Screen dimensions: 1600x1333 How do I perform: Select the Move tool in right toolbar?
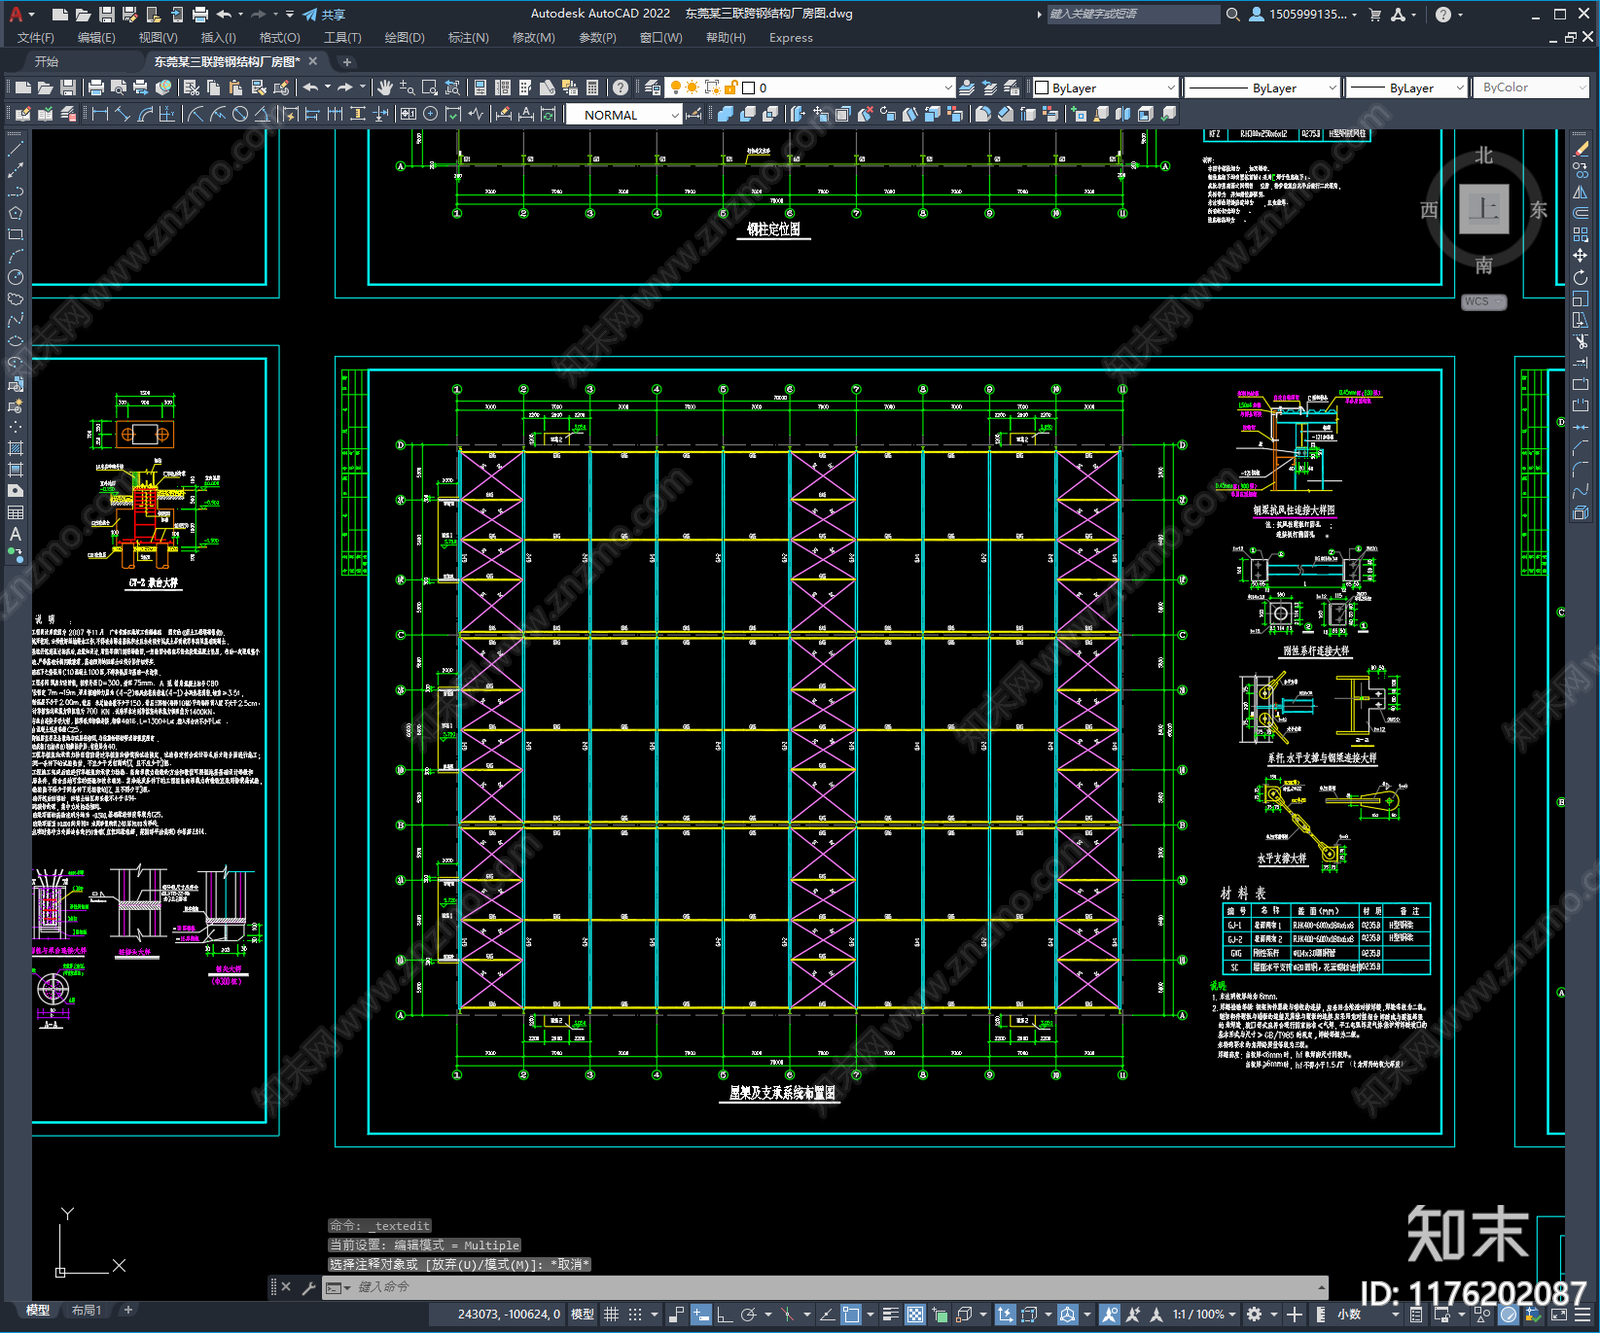pyautogui.click(x=1580, y=256)
